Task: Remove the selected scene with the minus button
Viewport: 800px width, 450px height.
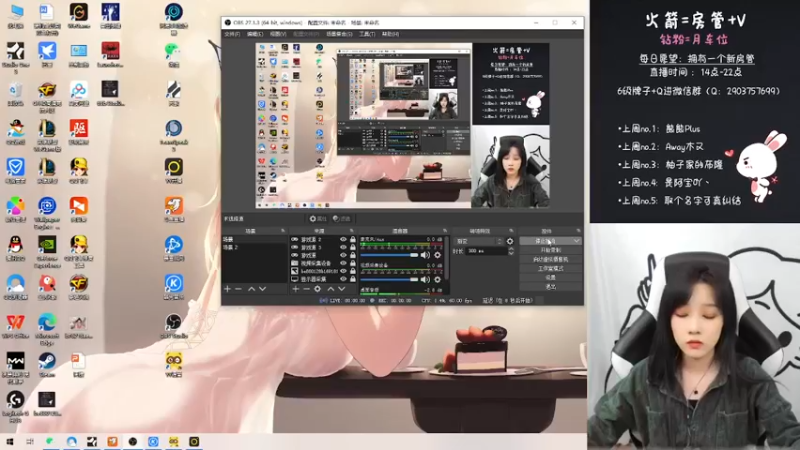Action: point(238,289)
